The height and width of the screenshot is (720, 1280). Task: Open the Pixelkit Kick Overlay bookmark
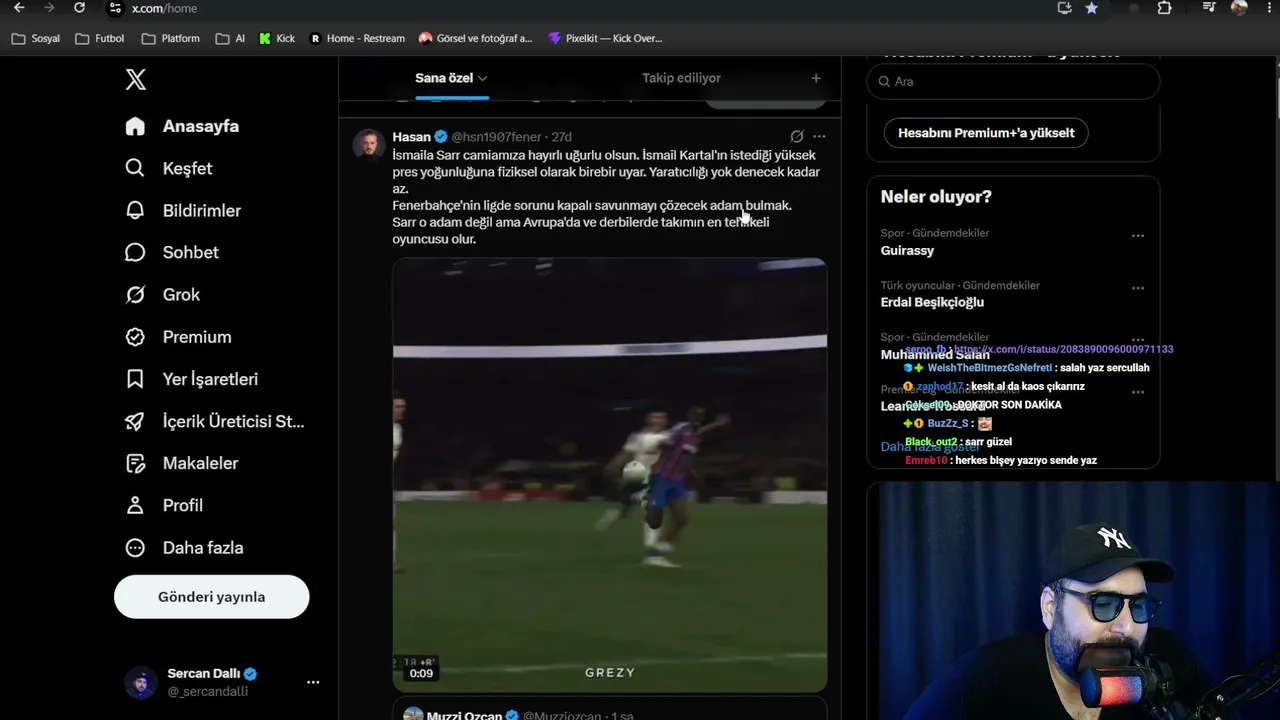[x=606, y=39]
